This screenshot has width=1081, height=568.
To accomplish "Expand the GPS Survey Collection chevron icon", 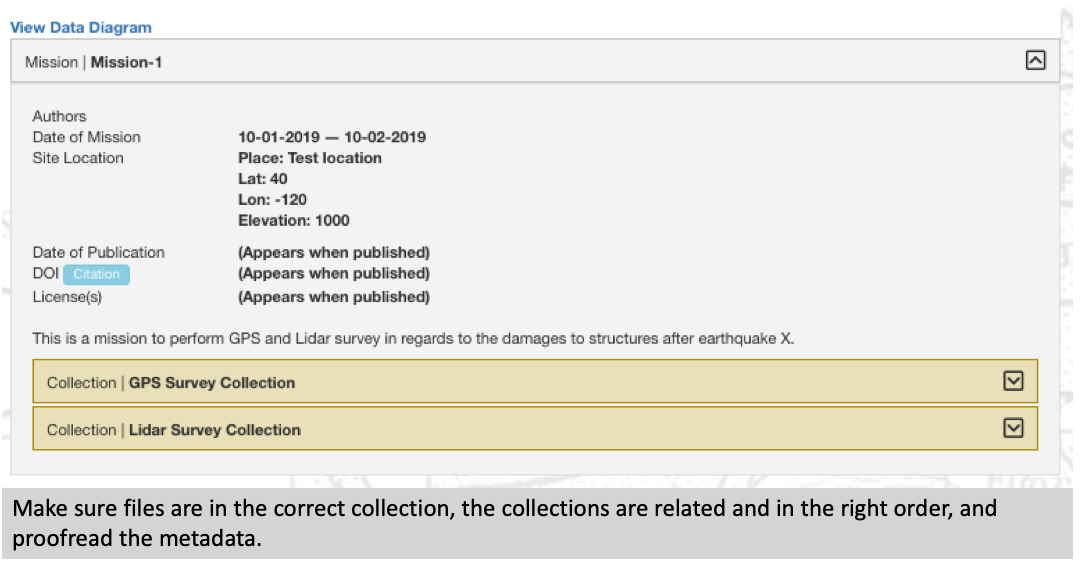I will pos(1013,381).
